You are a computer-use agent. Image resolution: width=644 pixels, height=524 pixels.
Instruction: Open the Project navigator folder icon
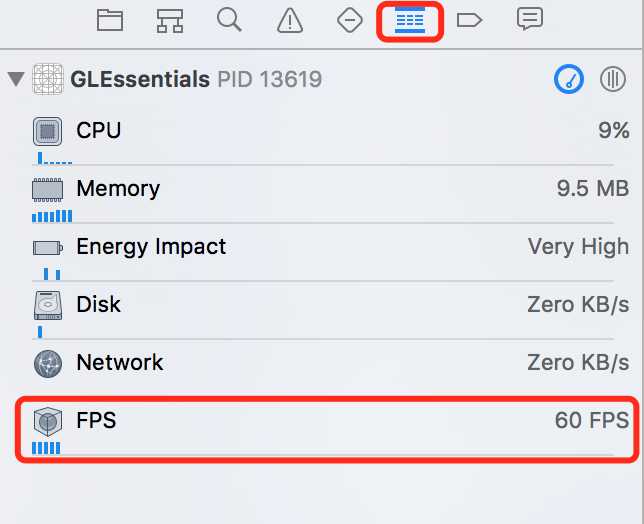(x=110, y=20)
